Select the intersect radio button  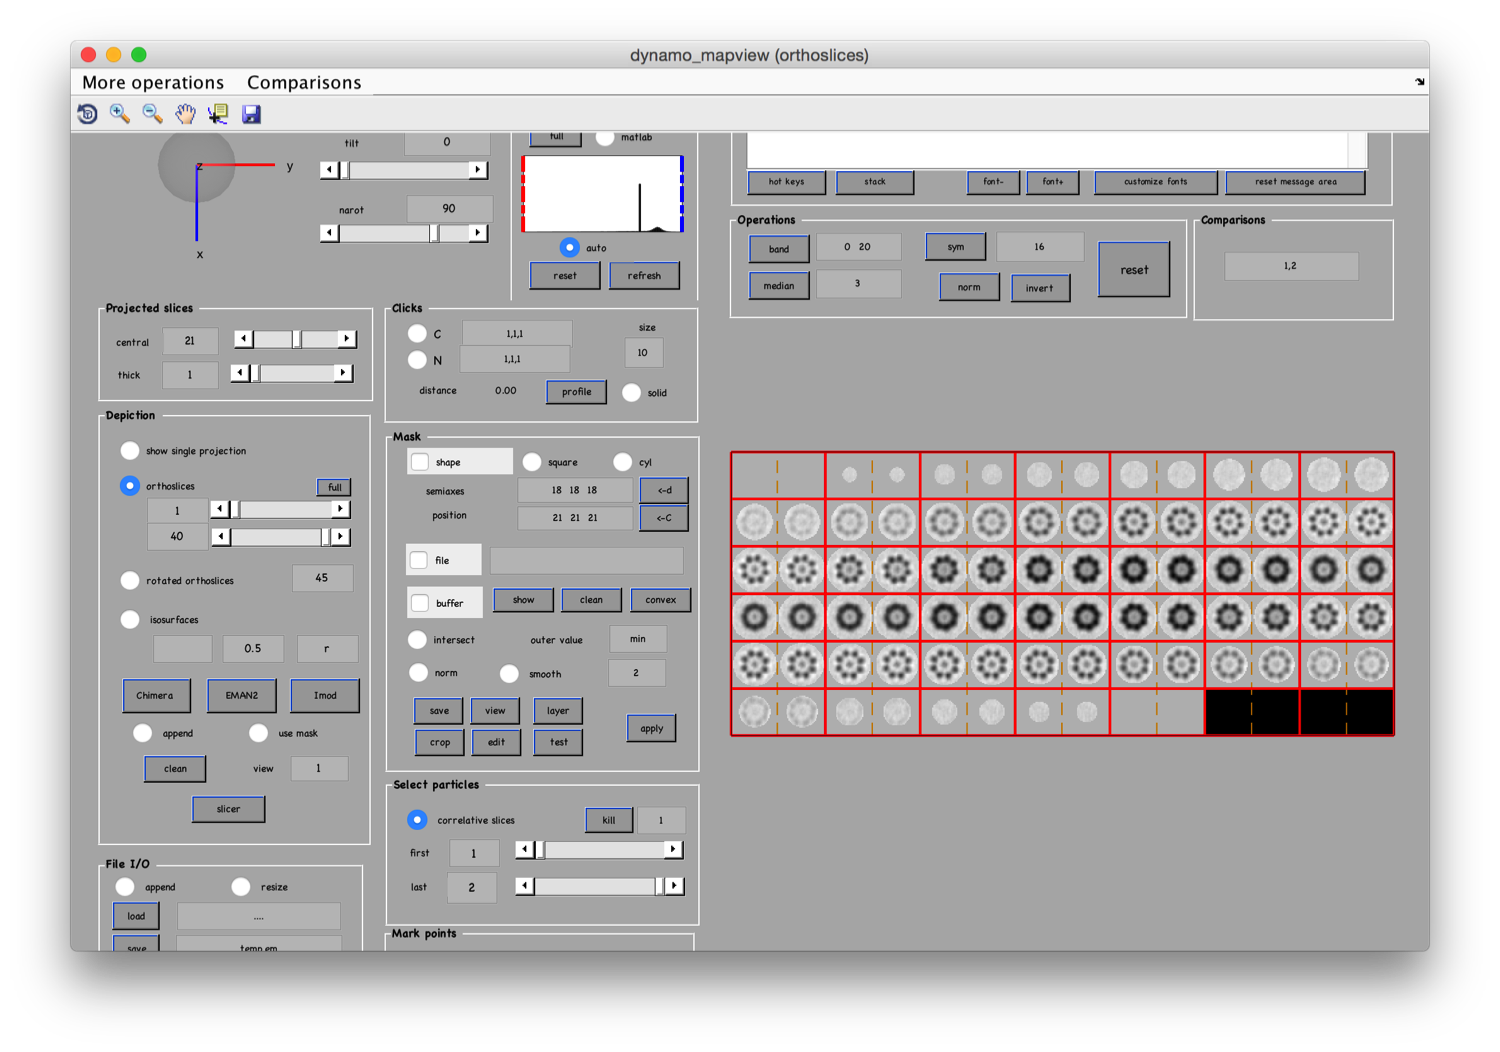(418, 639)
